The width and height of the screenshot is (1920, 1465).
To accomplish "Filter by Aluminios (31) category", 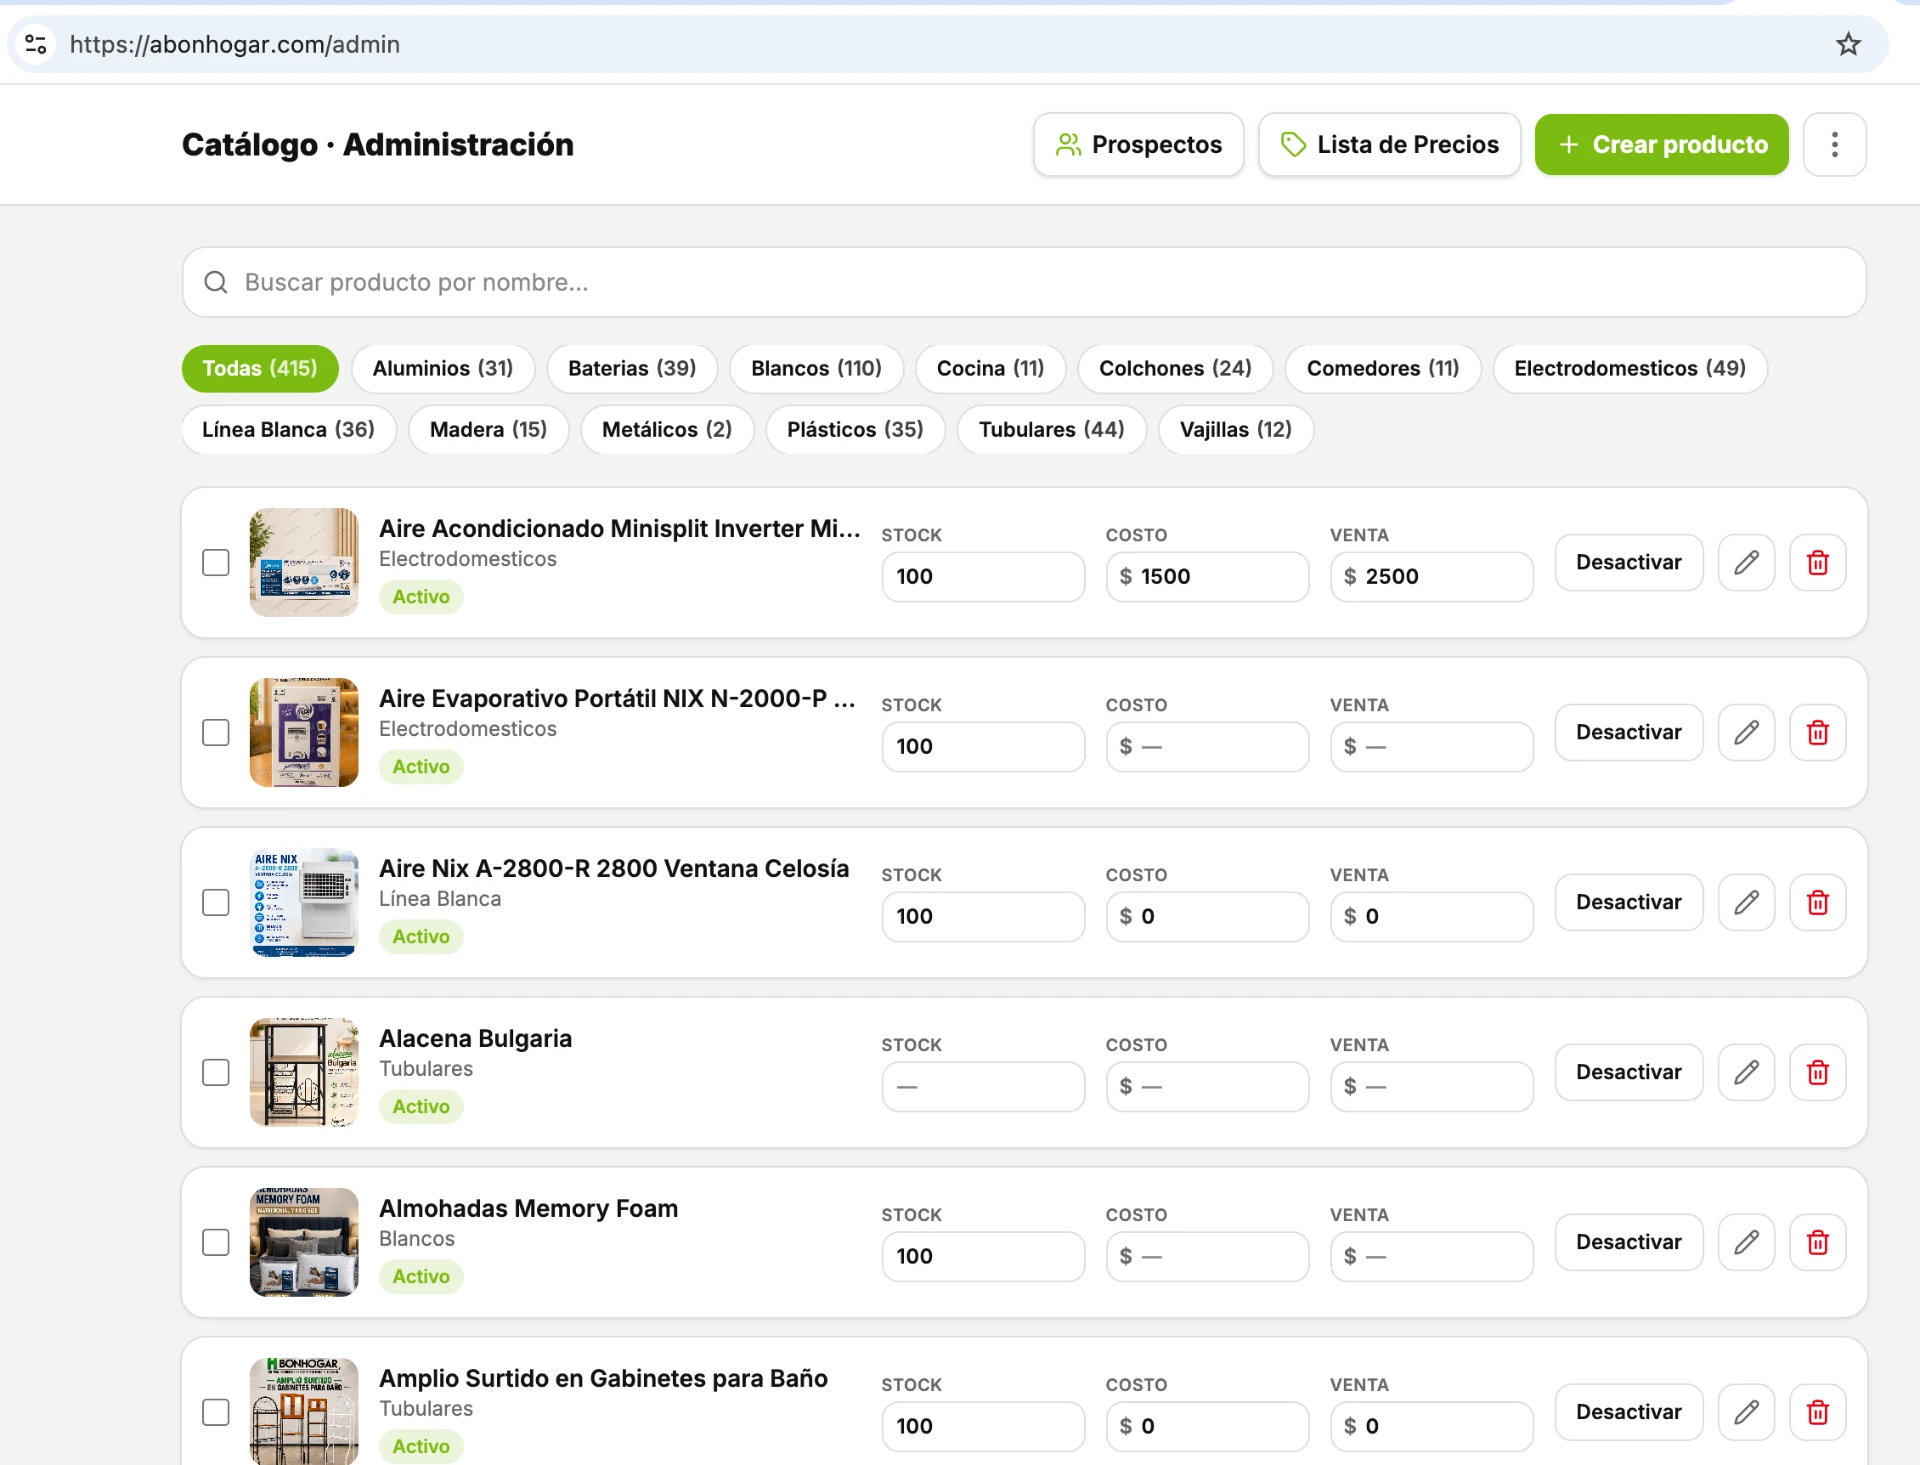I will [x=443, y=368].
